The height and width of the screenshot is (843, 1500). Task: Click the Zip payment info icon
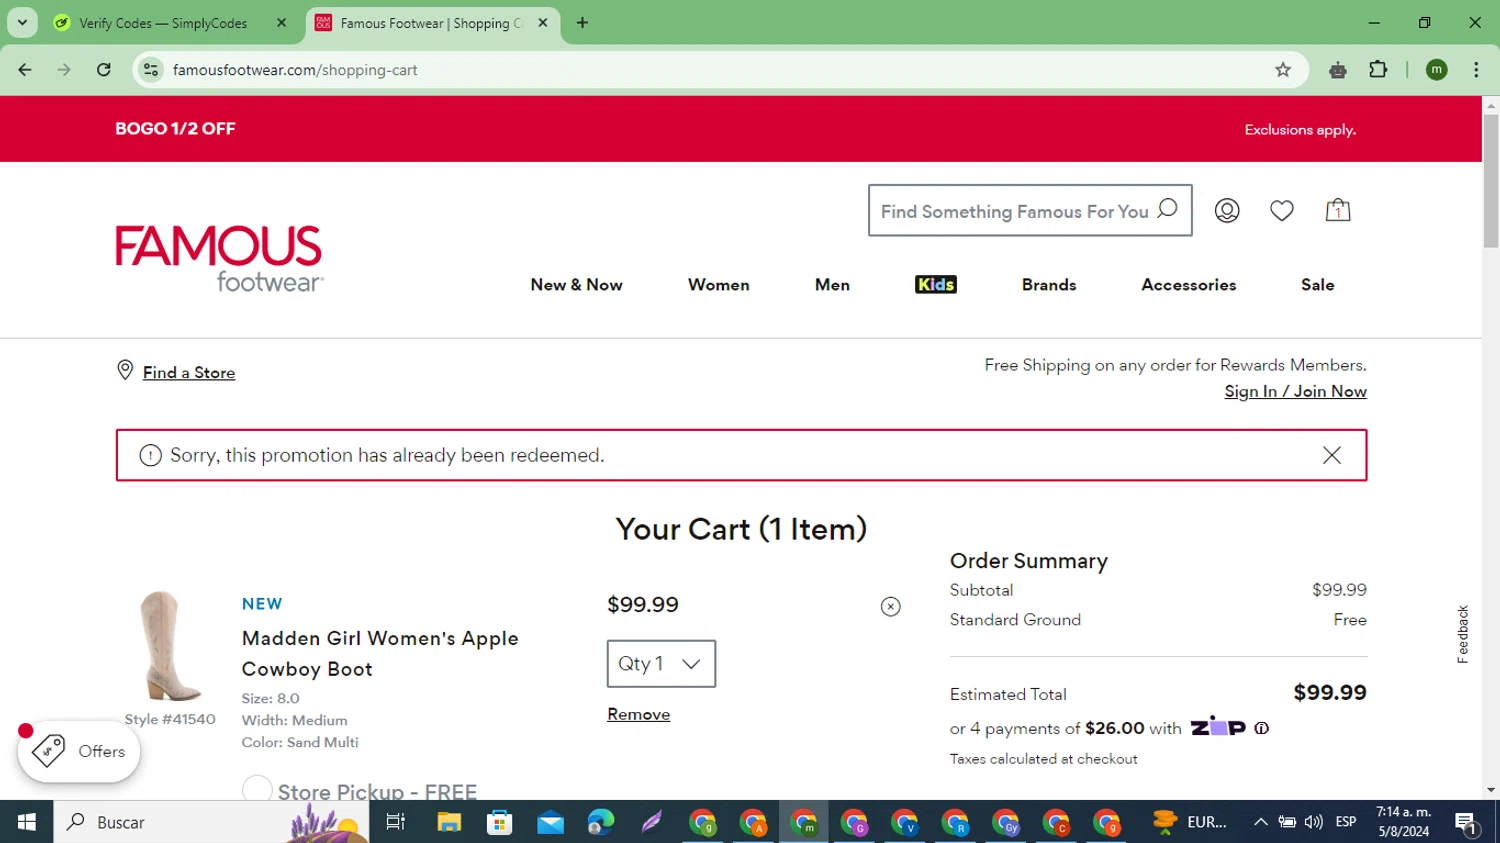pos(1262,728)
